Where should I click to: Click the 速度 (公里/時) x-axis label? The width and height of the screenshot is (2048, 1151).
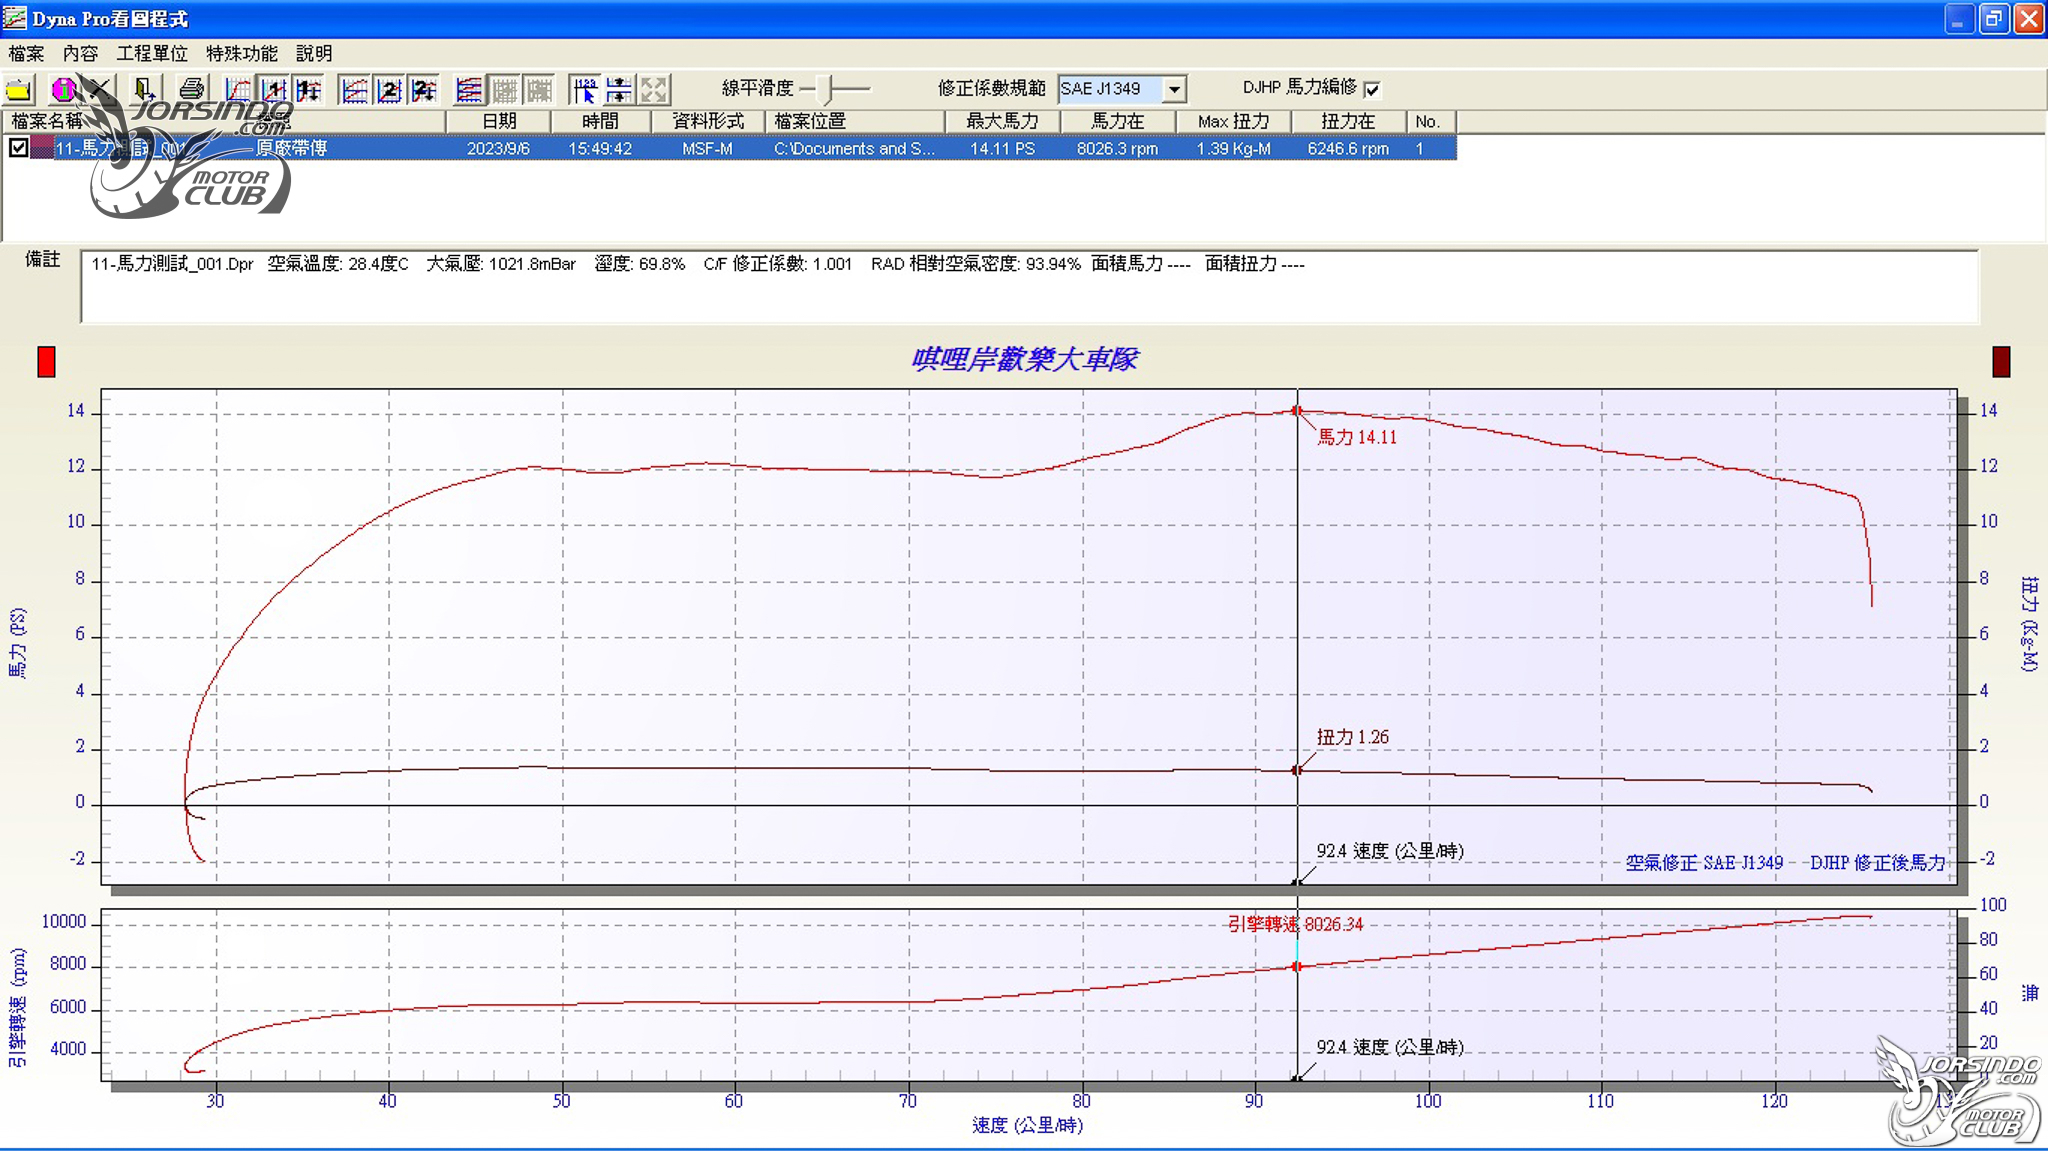pos(1027,1125)
